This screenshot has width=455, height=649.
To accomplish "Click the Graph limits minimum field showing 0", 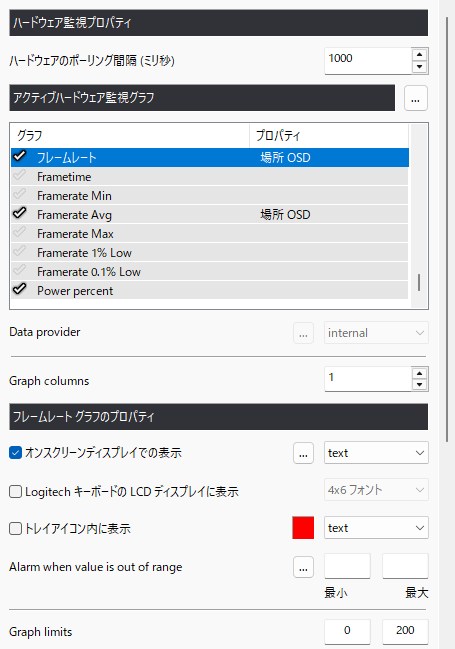I will pyautogui.click(x=347, y=631).
